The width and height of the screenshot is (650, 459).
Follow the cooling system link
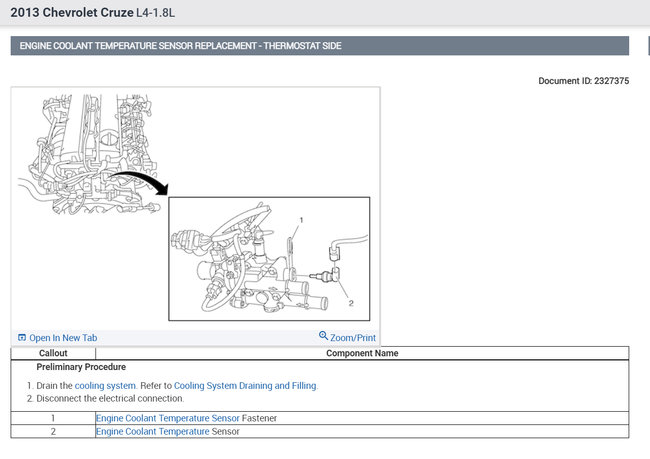pyautogui.click(x=105, y=386)
